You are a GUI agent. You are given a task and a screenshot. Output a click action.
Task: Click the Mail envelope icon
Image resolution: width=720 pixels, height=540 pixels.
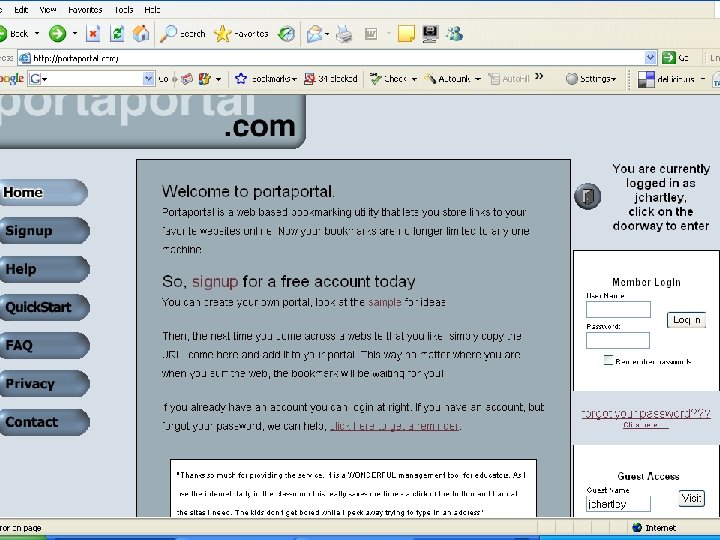click(x=314, y=34)
